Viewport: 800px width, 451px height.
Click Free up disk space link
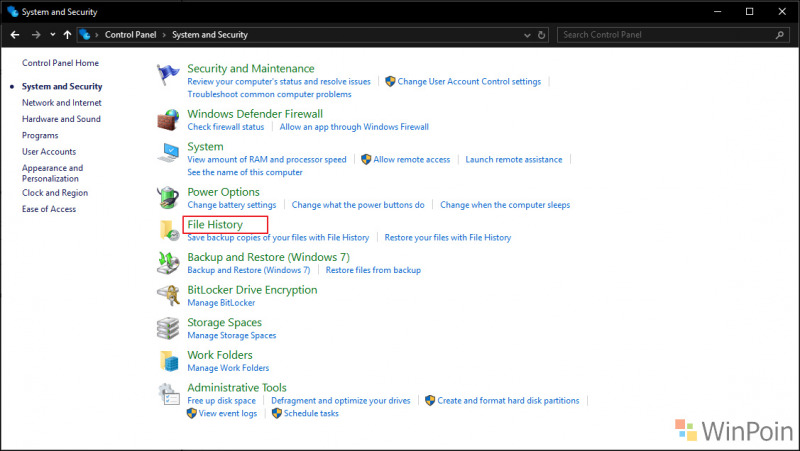(x=221, y=400)
